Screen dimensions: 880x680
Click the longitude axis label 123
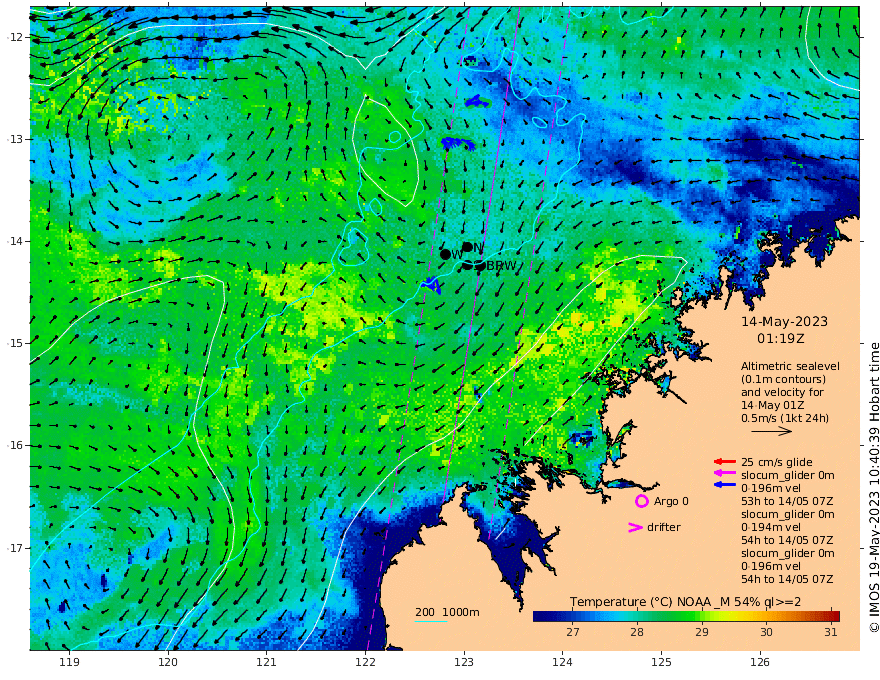pyautogui.click(x=464, y=662)
